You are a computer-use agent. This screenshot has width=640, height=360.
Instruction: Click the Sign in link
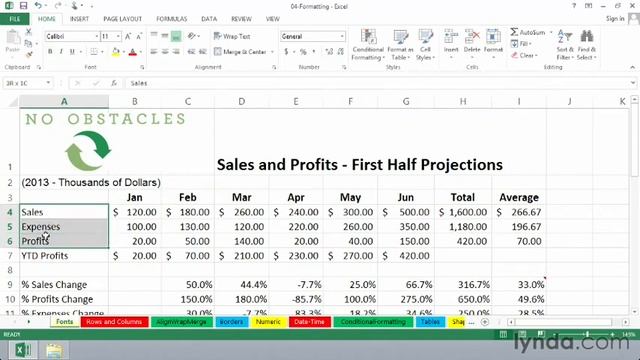(x=615, y=19)
